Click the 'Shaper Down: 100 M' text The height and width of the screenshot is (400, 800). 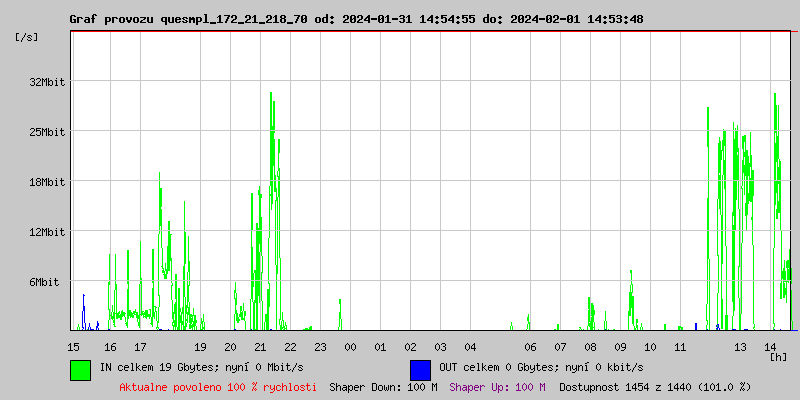(x=383, y=387)
